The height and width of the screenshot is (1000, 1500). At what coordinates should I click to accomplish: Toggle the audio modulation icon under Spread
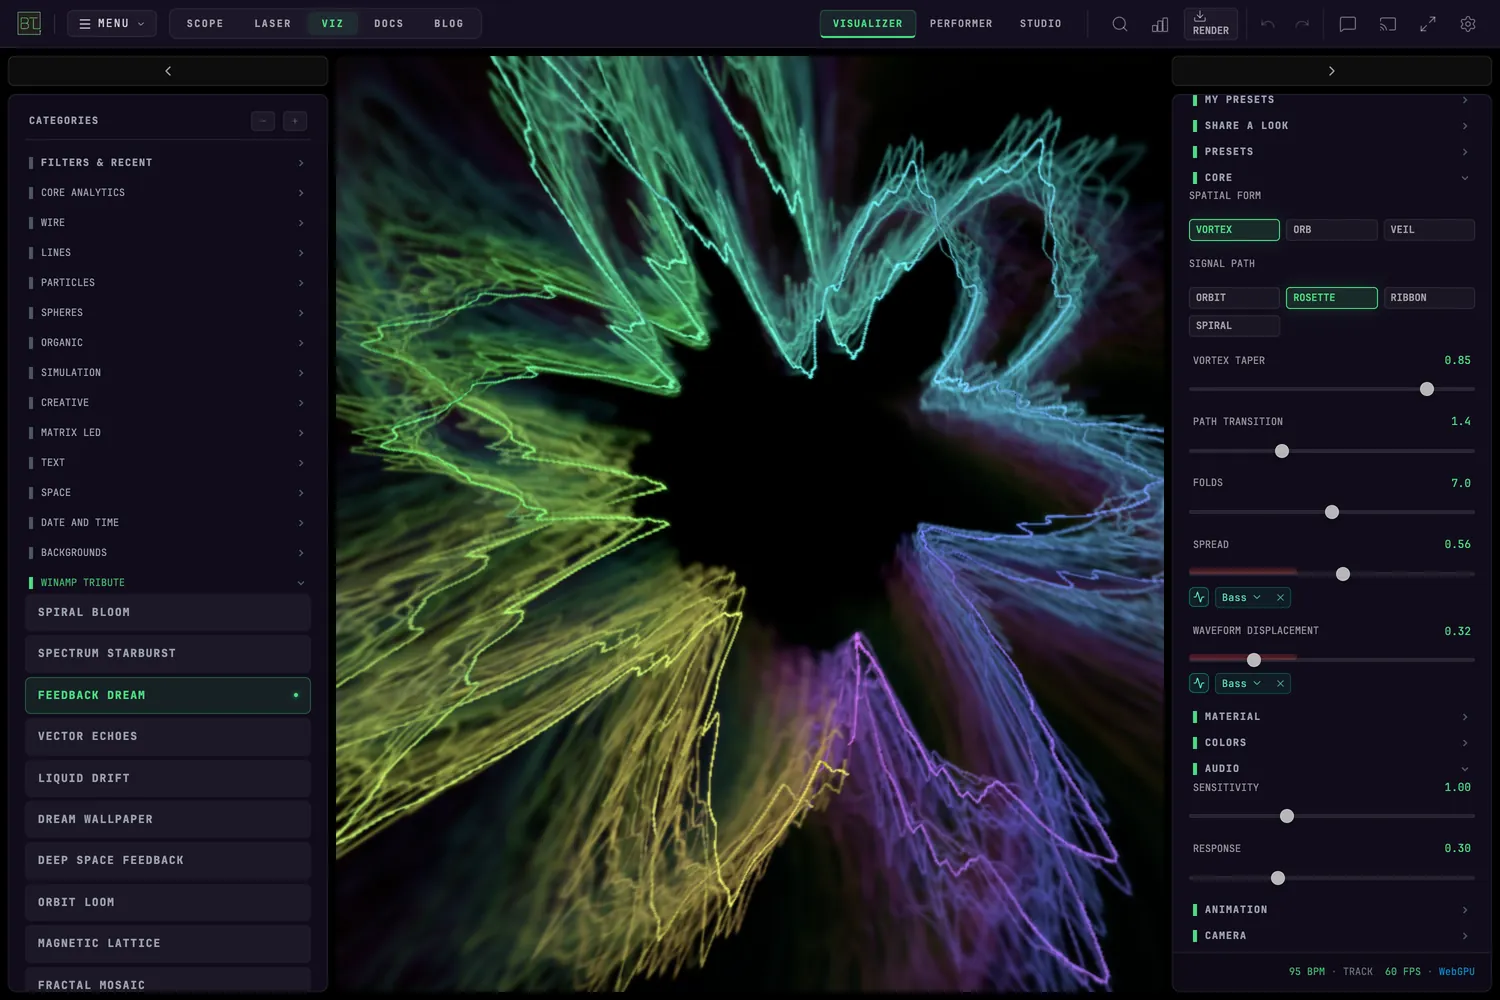pyautogui.click(x=1199, y=597)
